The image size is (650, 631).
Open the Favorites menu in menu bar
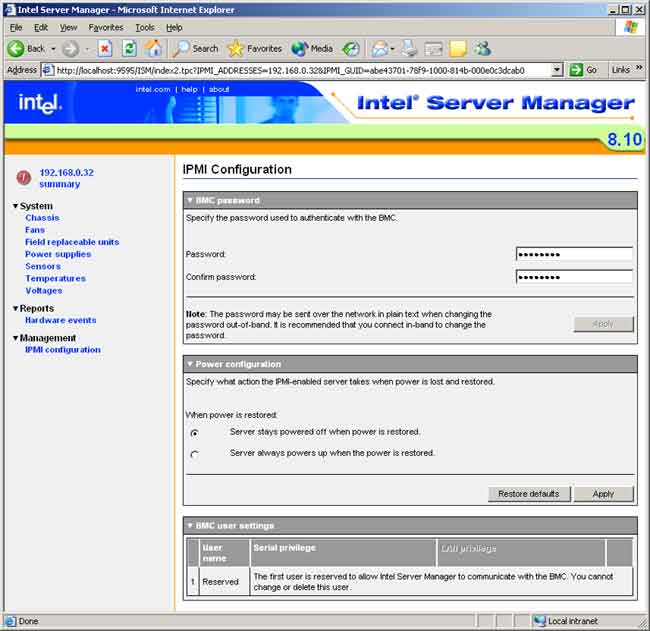tap(106, 27)
